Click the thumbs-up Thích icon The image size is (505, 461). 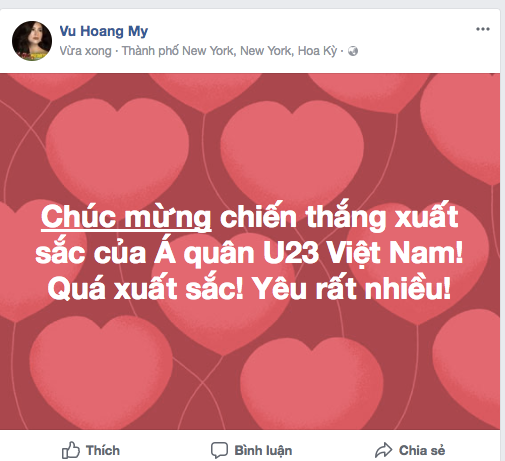coord(71,450)
